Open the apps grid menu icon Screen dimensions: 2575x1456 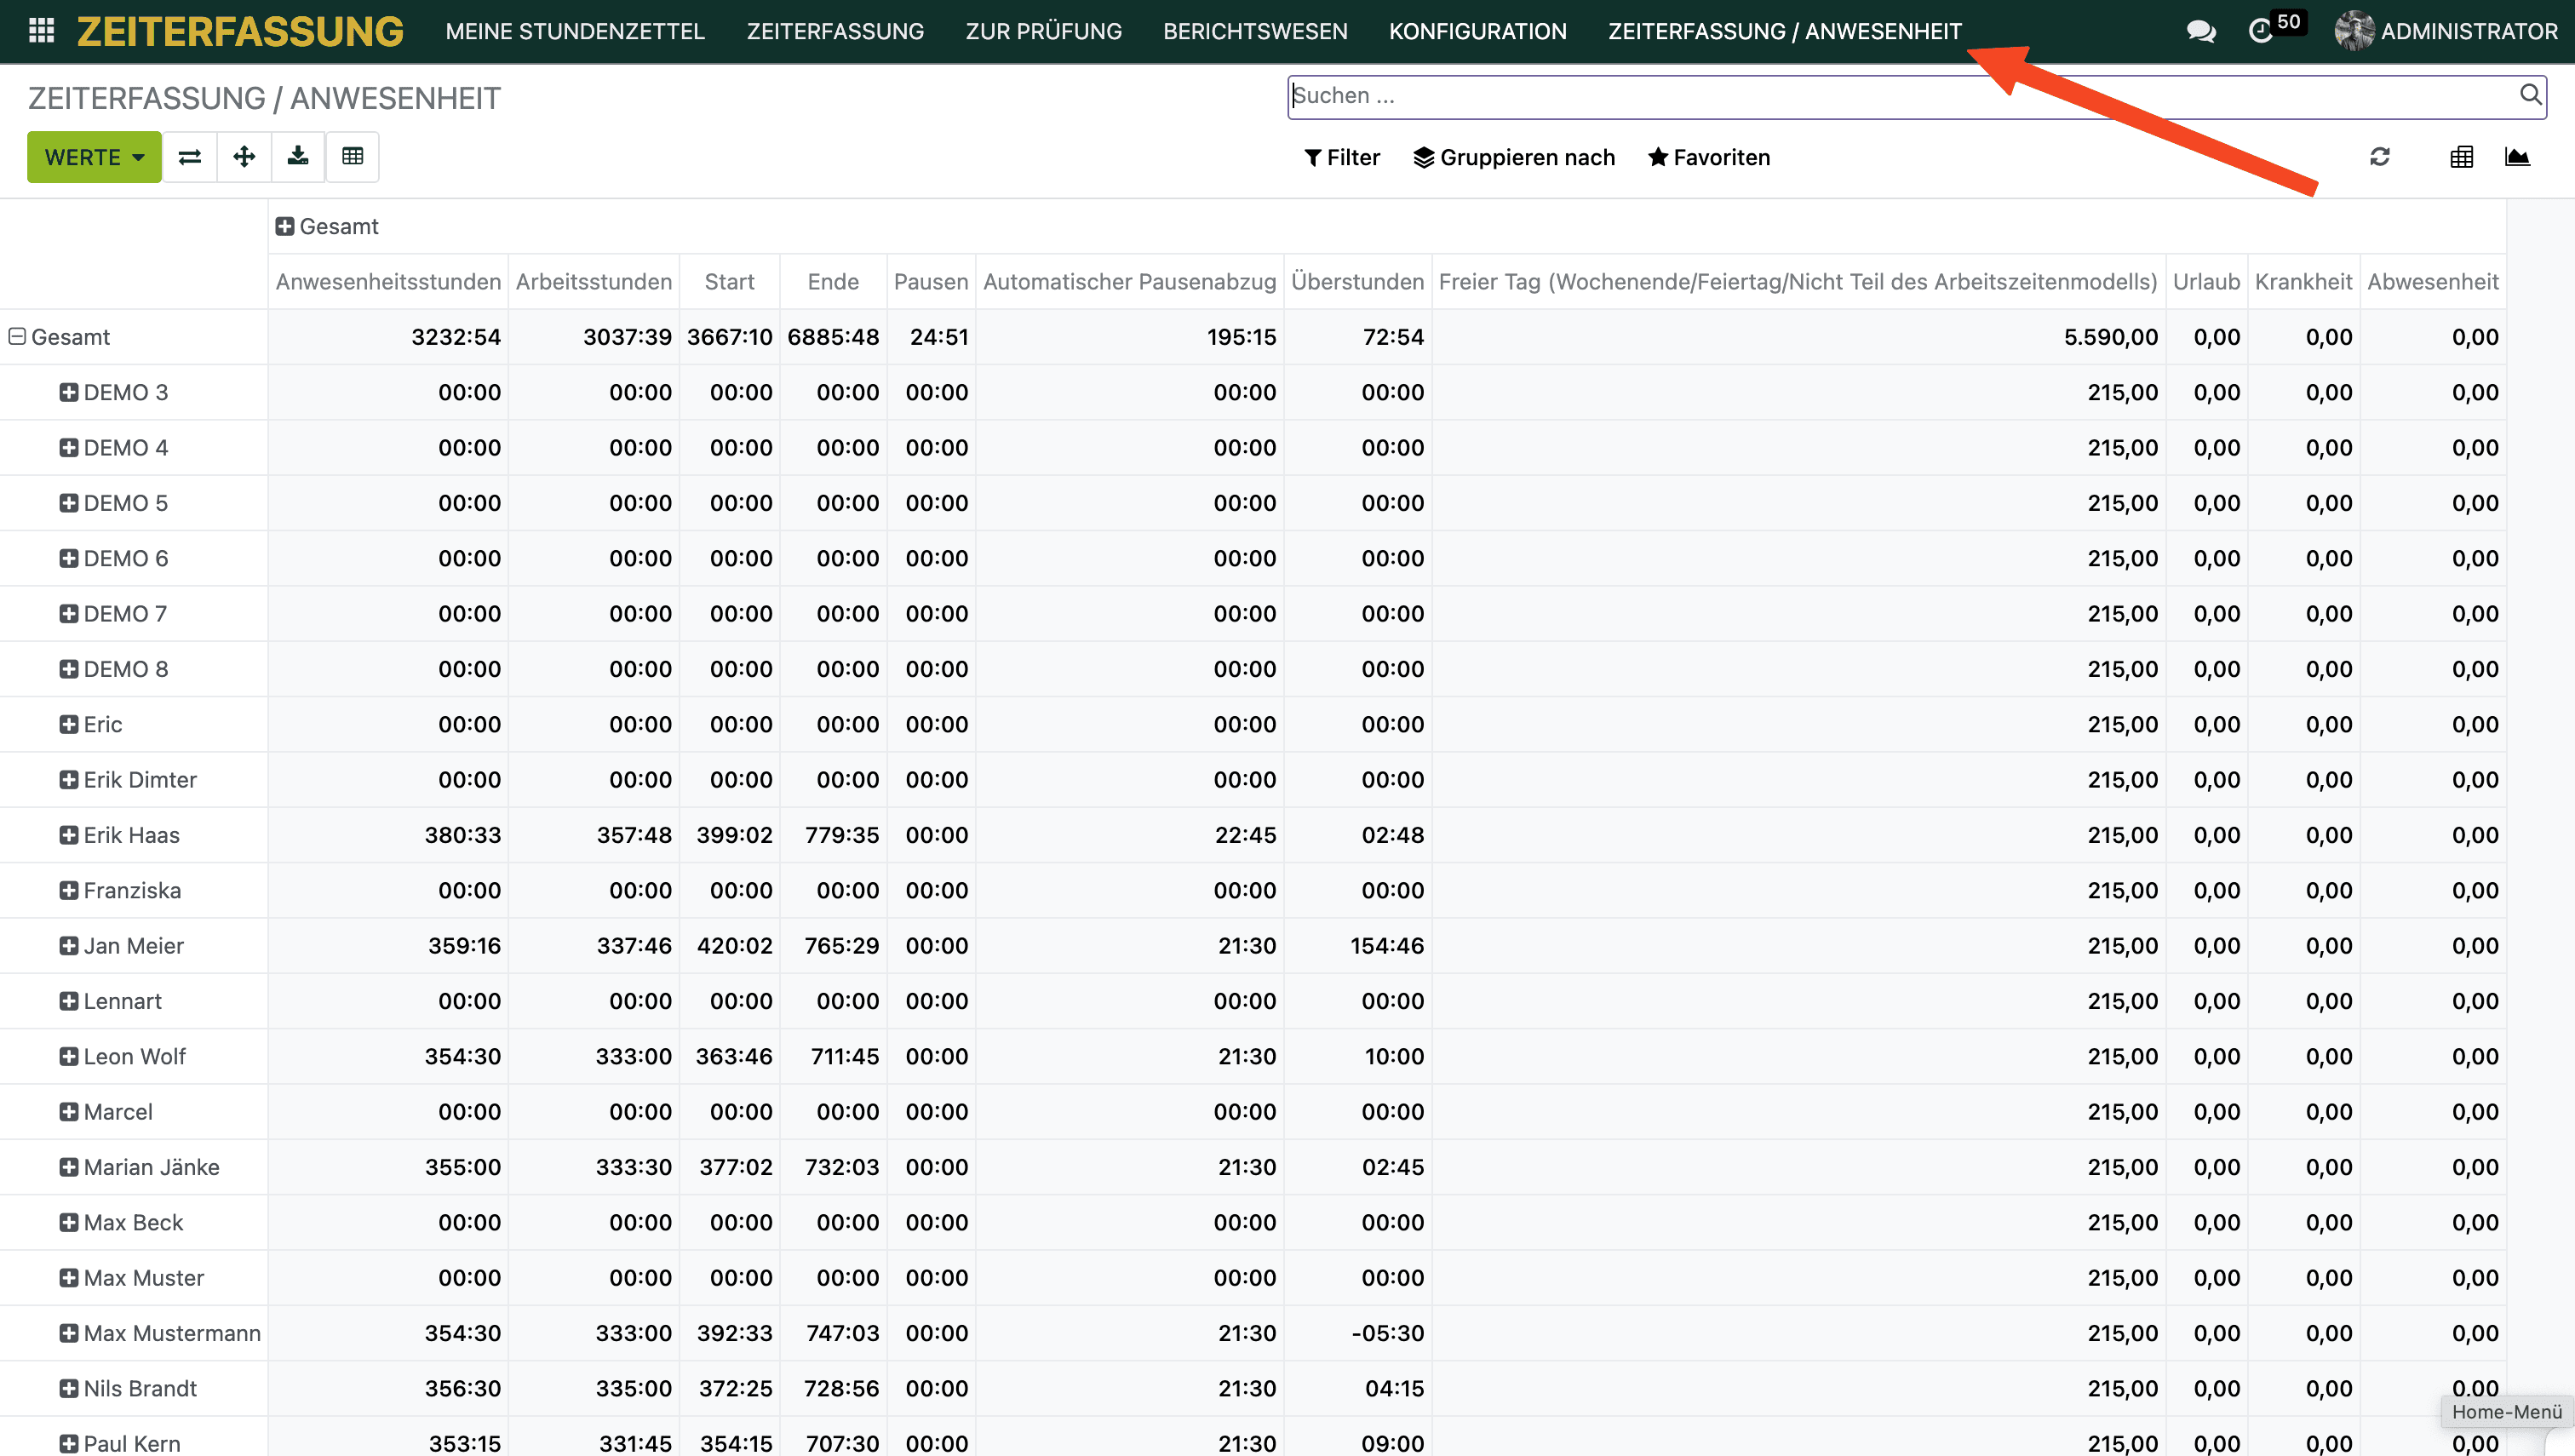pos(41,30)
